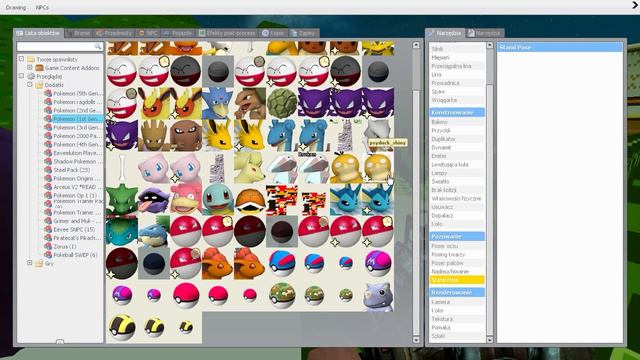640x360 pixels.
Task: Select the Flareon icon without star
Action: (153, 104)
